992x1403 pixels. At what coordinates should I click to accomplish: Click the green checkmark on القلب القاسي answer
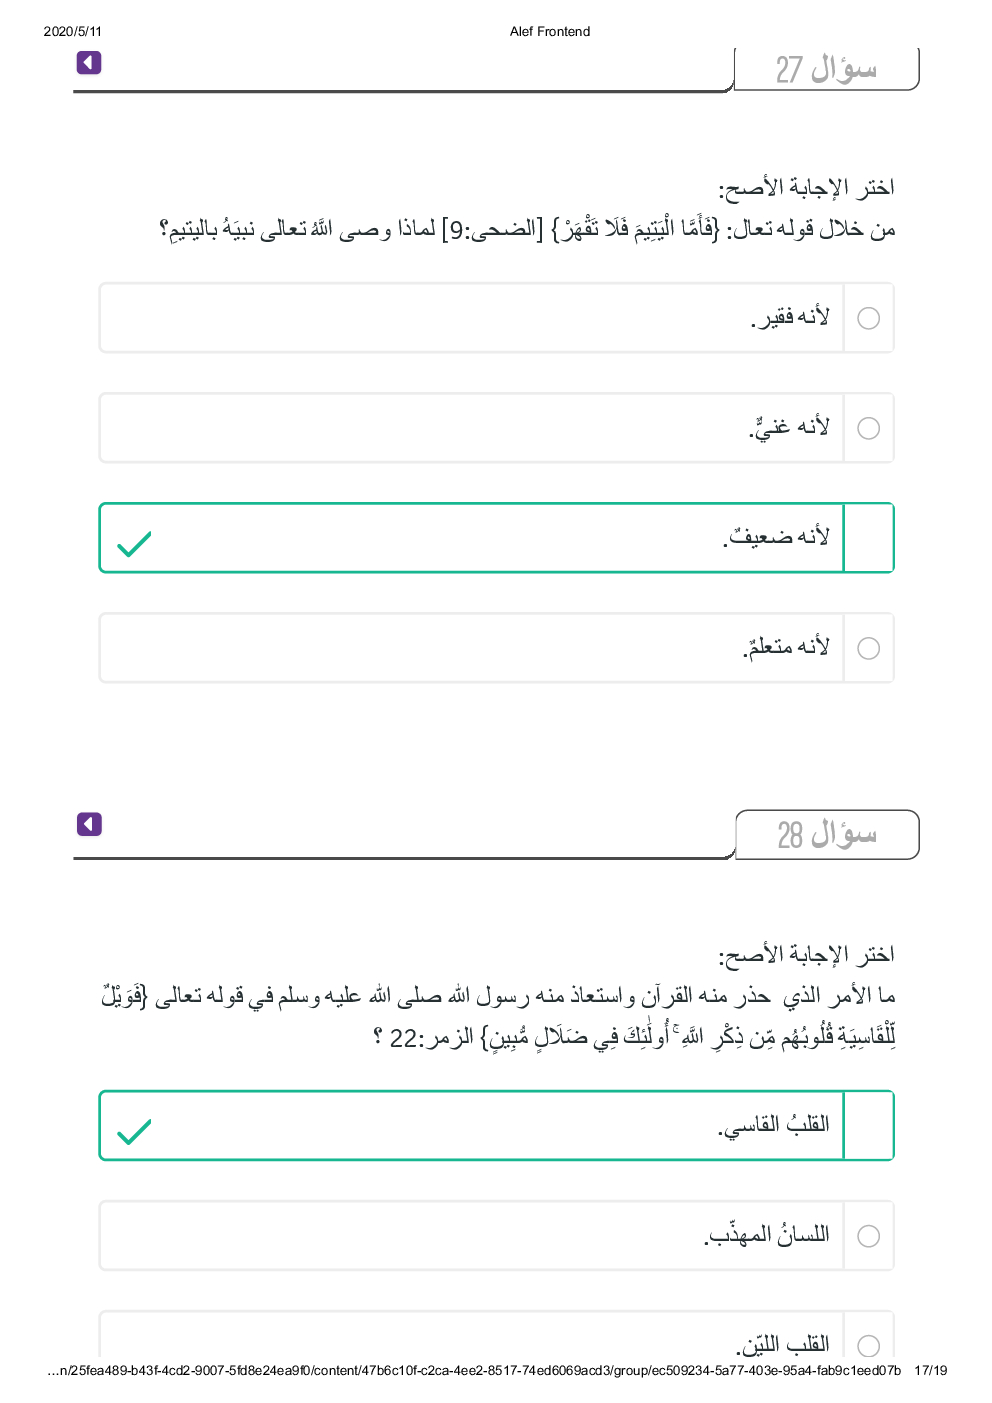tap(134, 1131)
